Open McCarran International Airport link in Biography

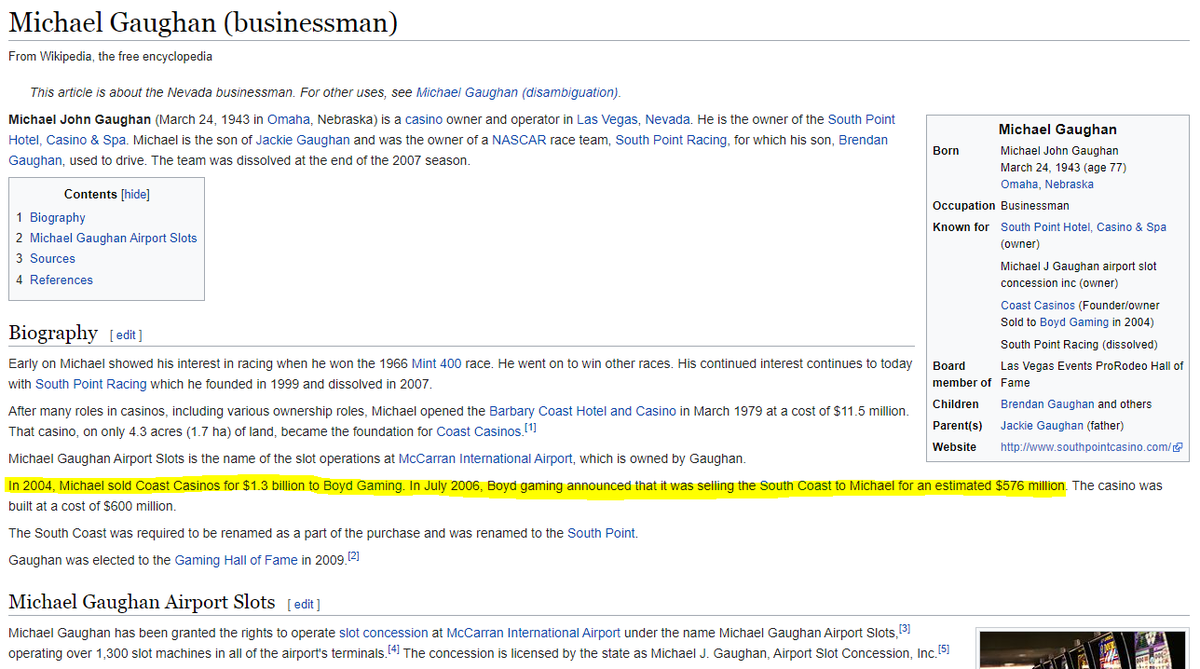click(486, 458)
